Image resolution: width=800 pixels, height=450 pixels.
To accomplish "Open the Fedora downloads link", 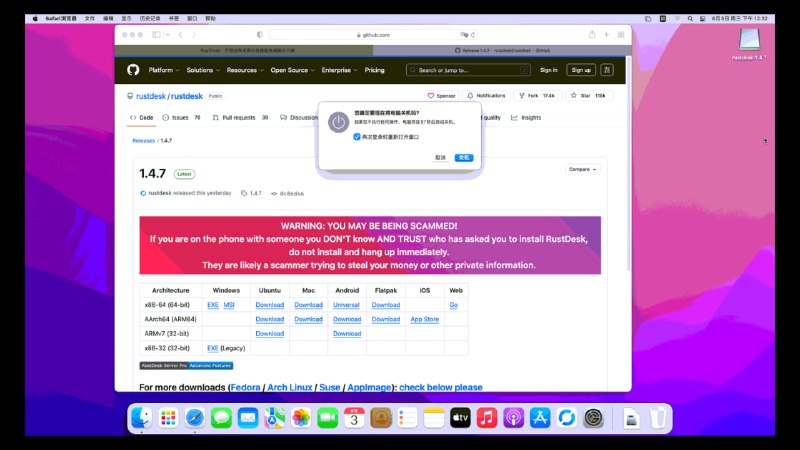I will 245,387.
